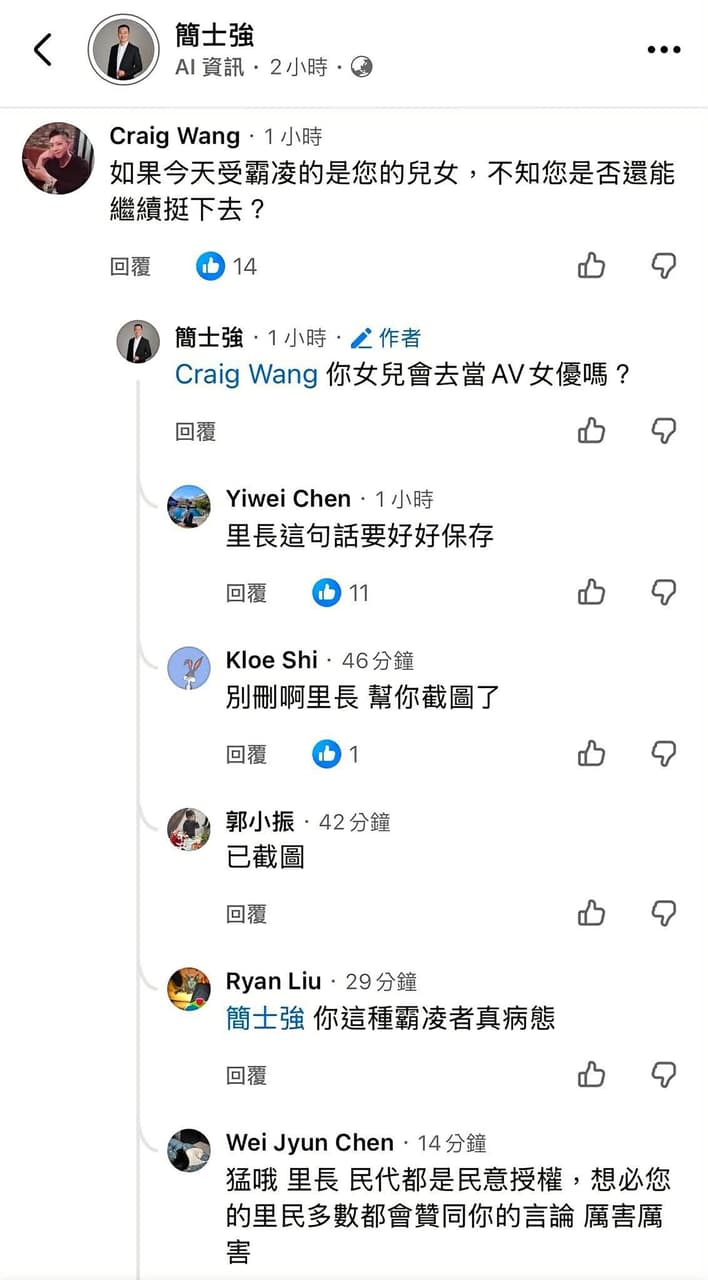This screenshot has height=1280, width=708.
Task: Reply to Craig Wang's comment via 回覆
Action: point(130,266)
